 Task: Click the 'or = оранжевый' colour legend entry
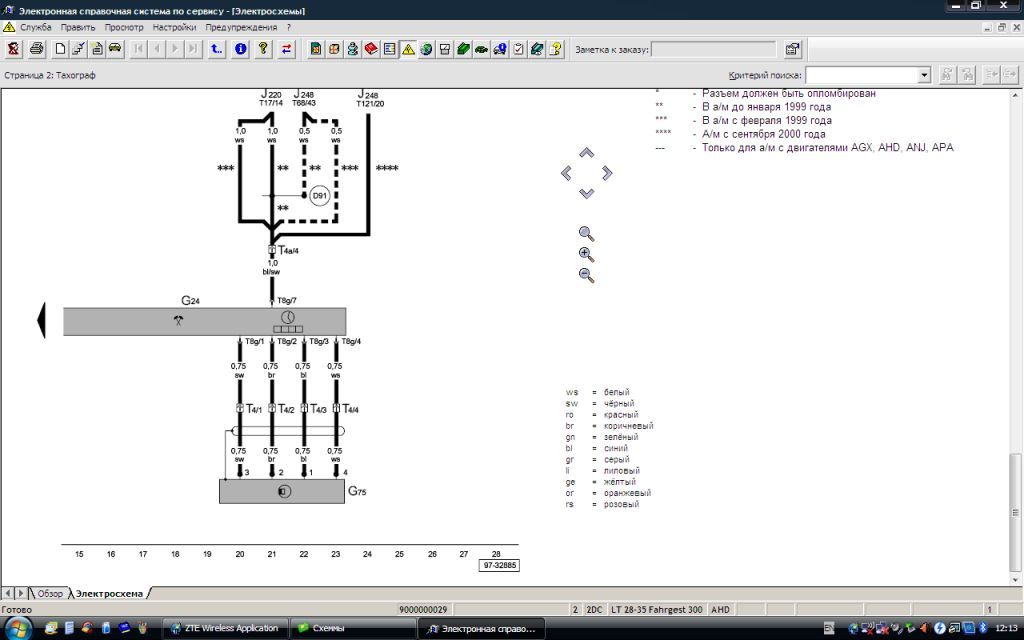(608, 493)
